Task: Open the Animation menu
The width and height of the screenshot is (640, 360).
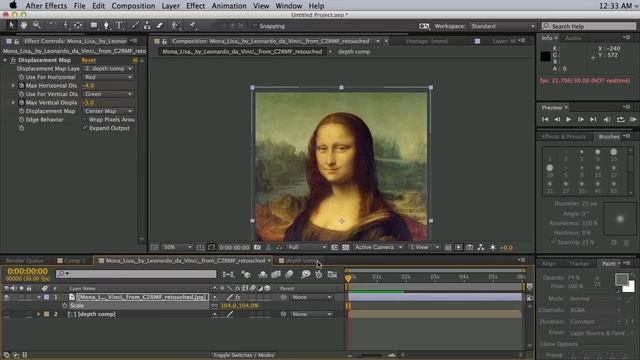Action: click(x=229, y=6)
